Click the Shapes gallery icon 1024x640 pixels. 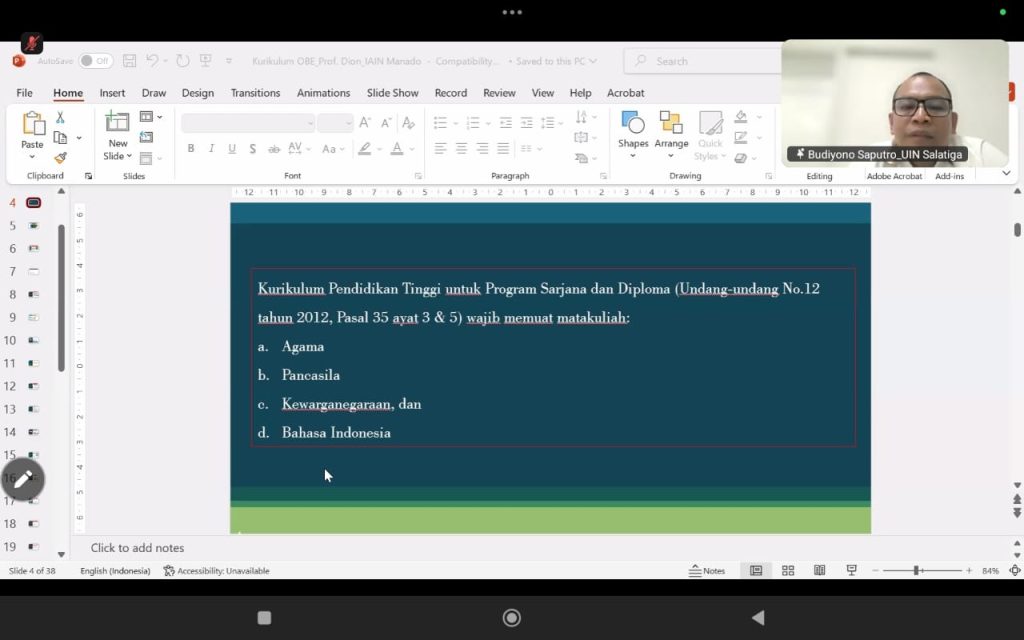[632, 123]
